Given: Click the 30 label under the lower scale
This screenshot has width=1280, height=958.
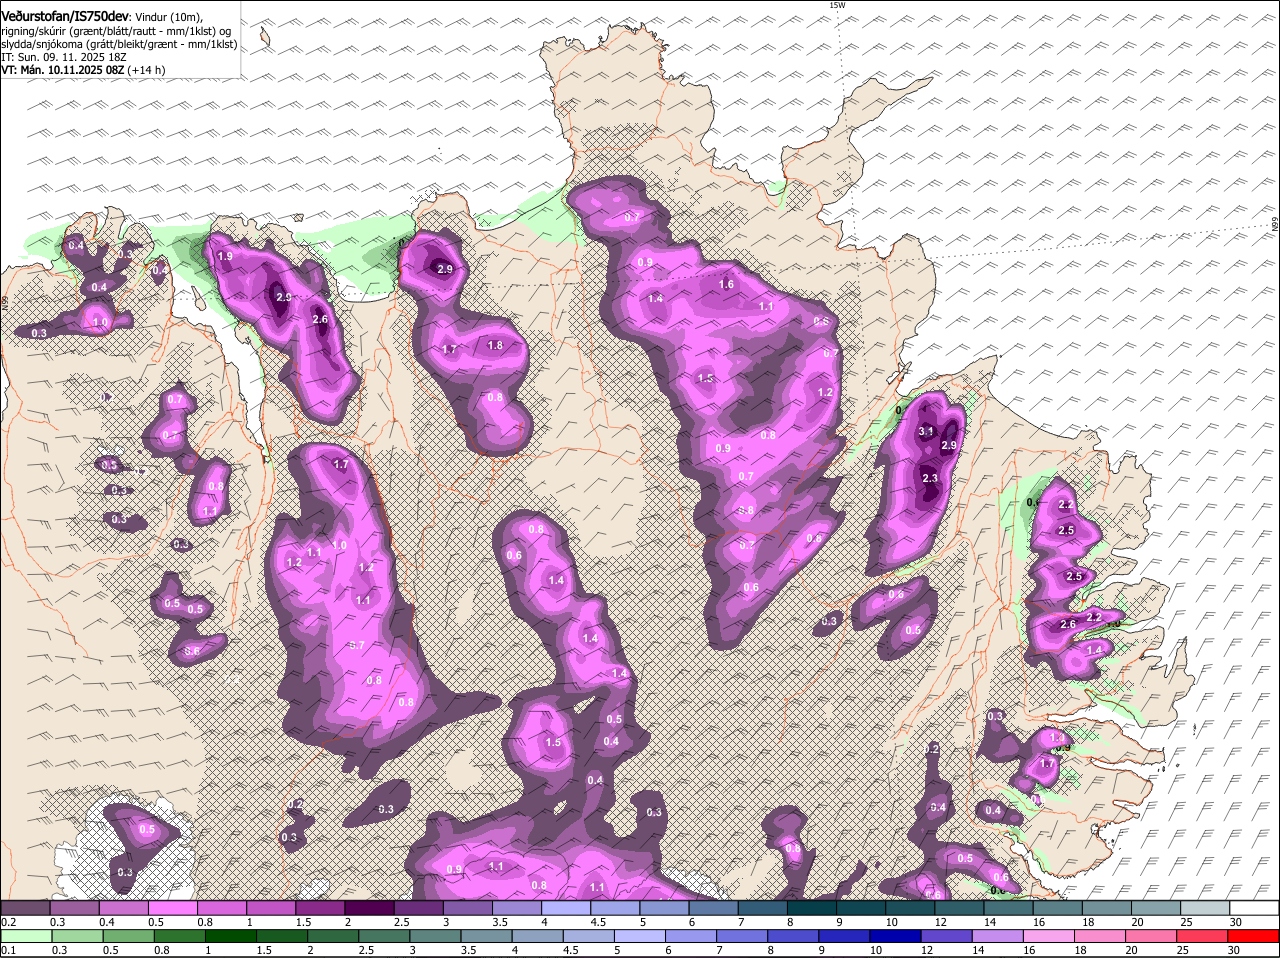Looking at the screenshot, I should 1233,950.
